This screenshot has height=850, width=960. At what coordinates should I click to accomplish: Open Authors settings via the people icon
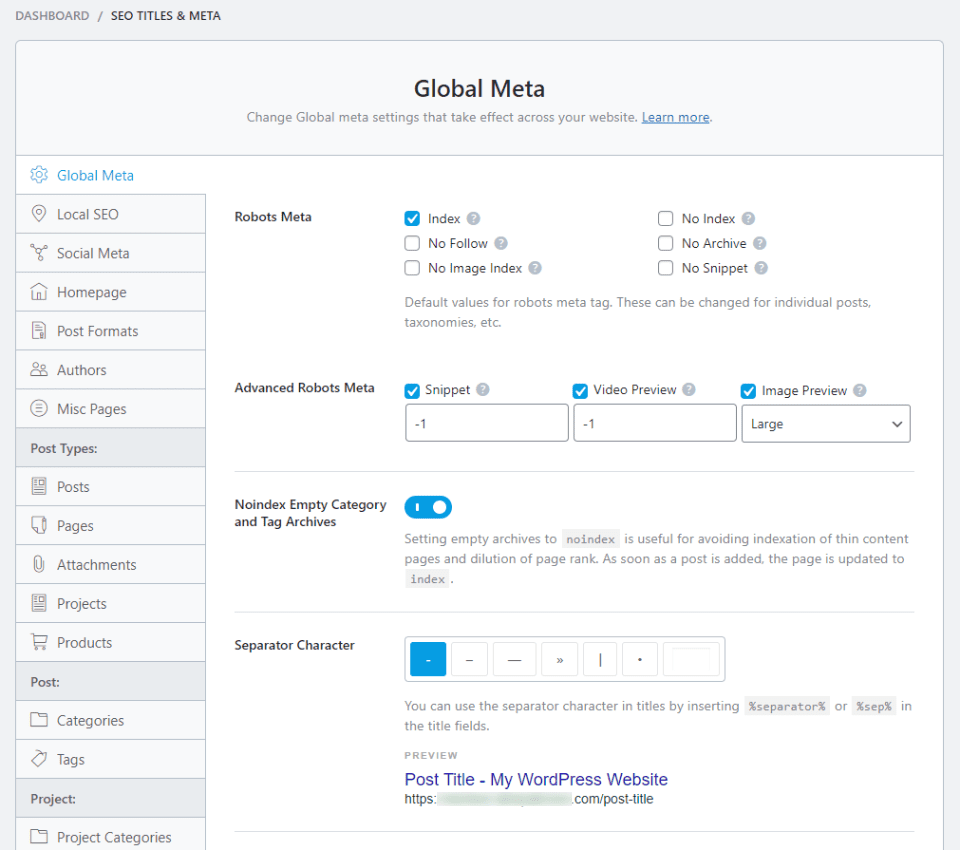point(39,369)
